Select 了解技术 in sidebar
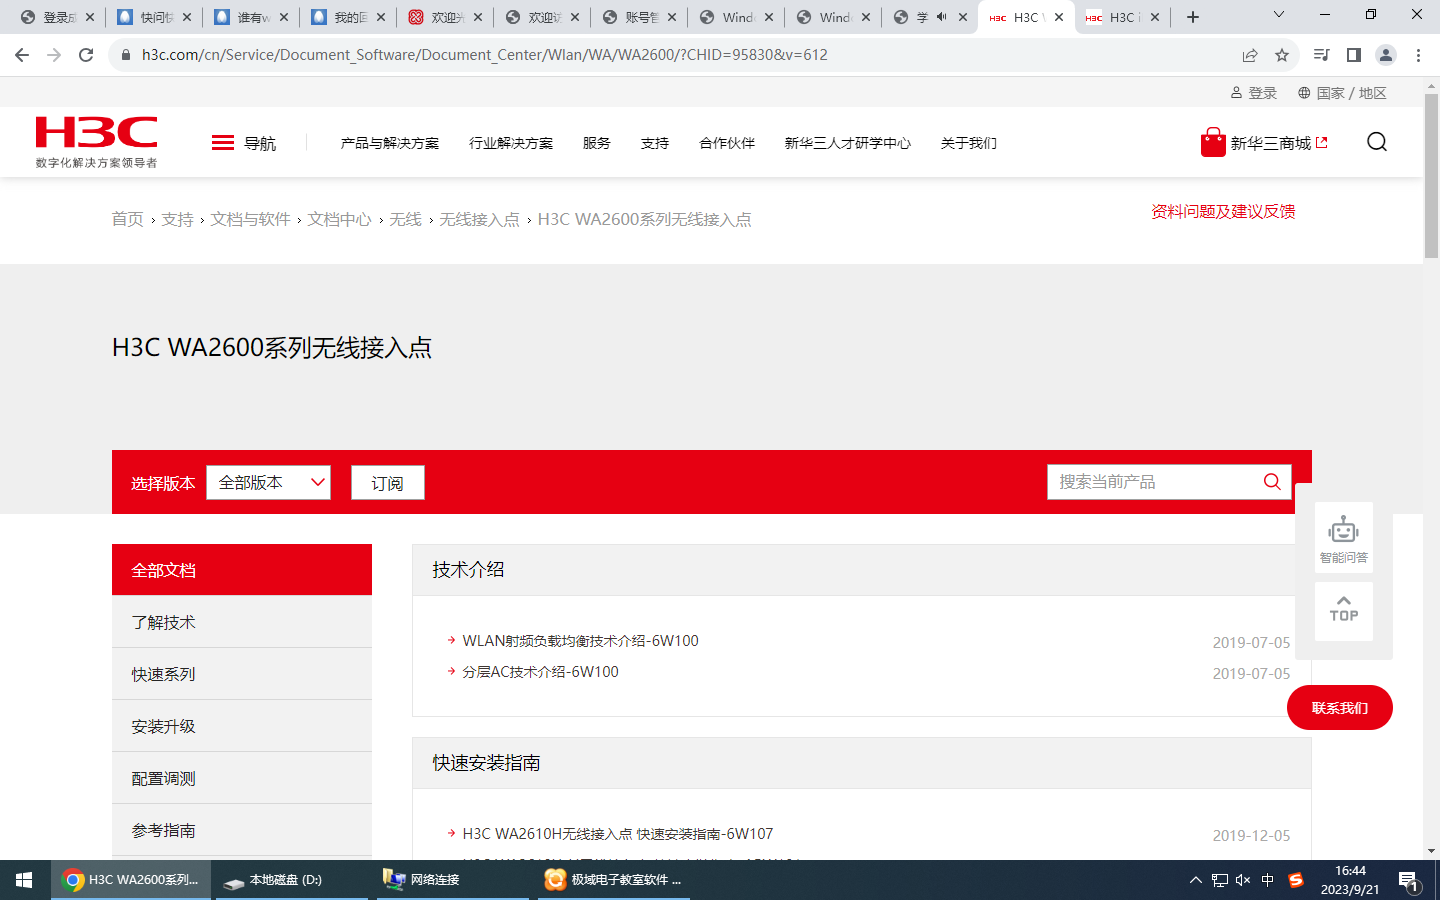This screenshot has width=1440, height=900. point(242,622)
